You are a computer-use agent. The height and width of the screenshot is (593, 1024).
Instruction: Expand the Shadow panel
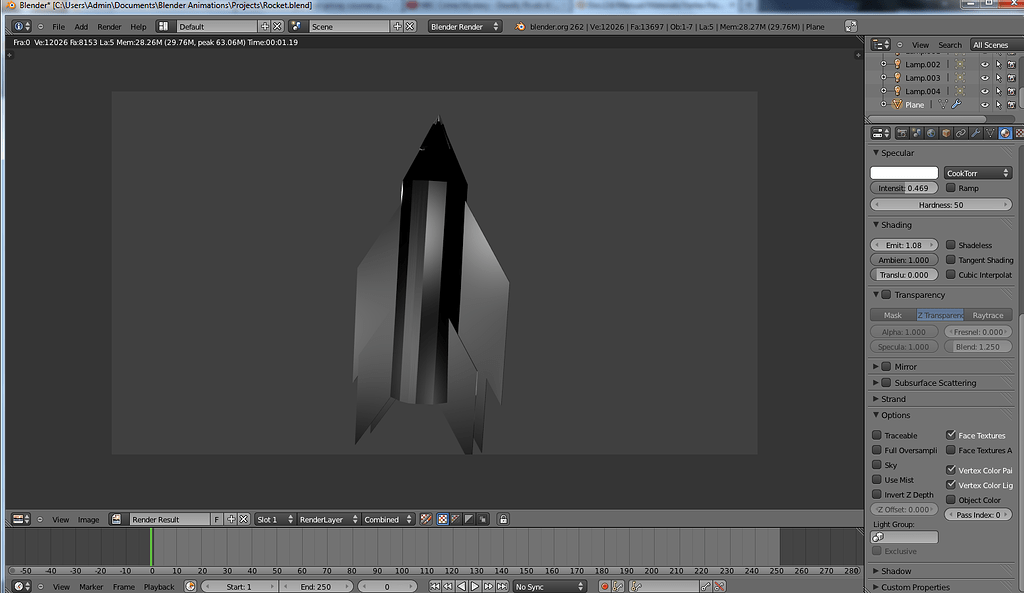pyautogui.click(x=876, y=571)
